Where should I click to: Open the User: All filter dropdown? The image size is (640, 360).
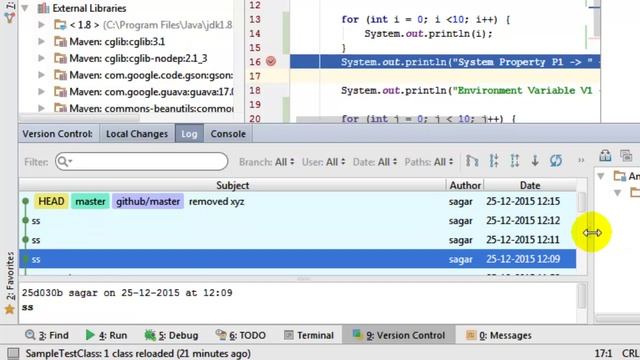[324, 162]
